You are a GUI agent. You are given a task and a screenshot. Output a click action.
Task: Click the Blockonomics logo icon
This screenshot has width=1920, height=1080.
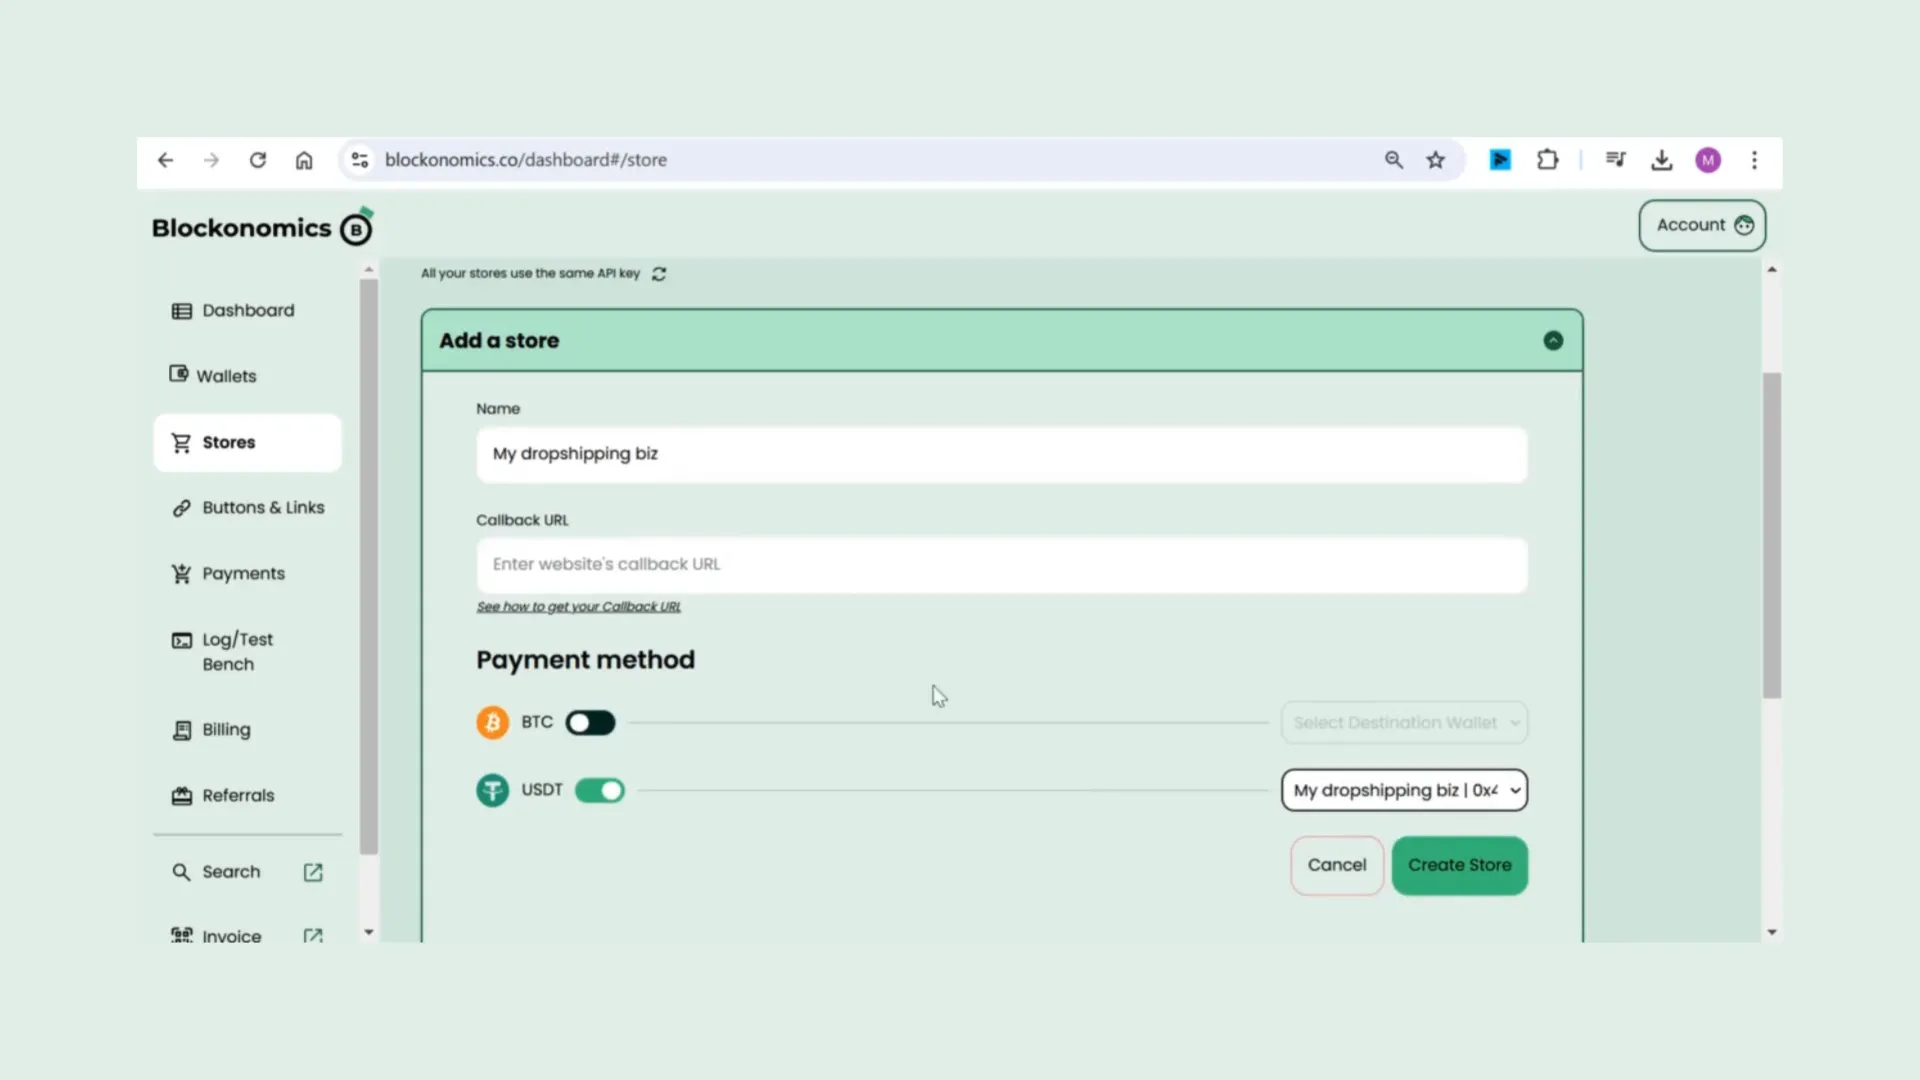coord(356,228)
